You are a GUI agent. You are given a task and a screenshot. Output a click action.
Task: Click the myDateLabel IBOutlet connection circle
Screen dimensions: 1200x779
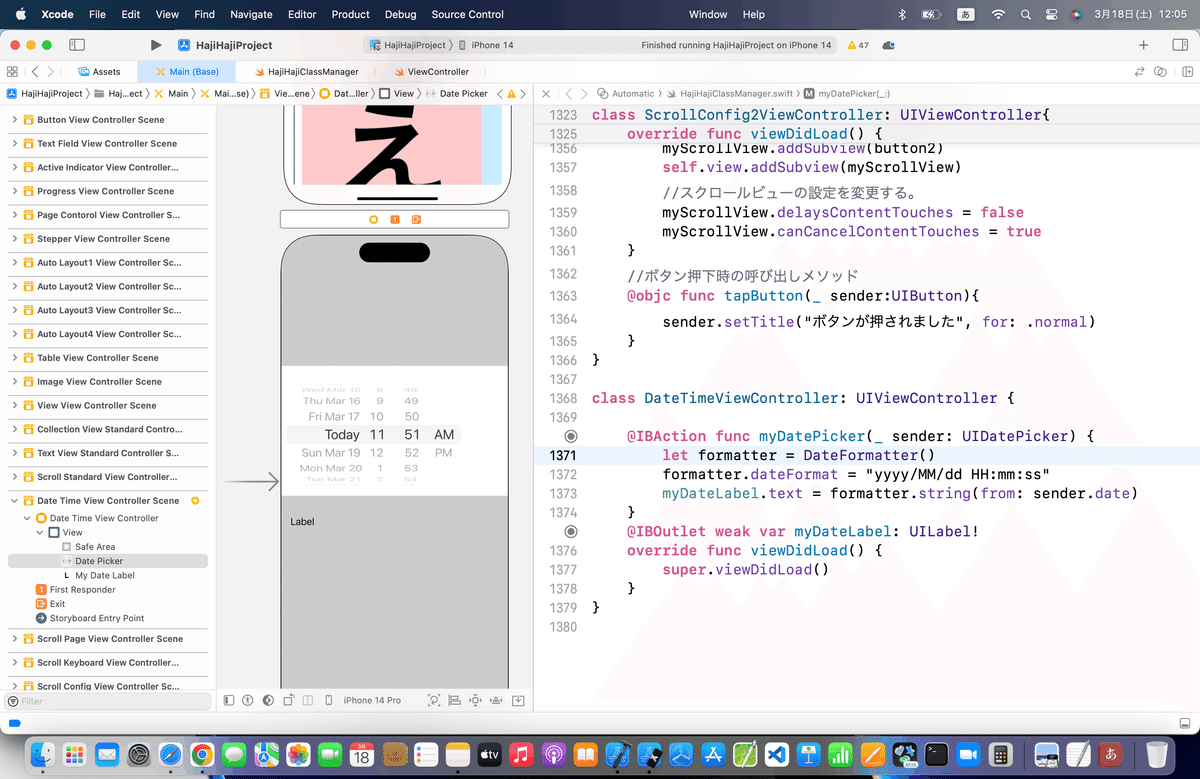pyautogui.click(x=571, y=531)
